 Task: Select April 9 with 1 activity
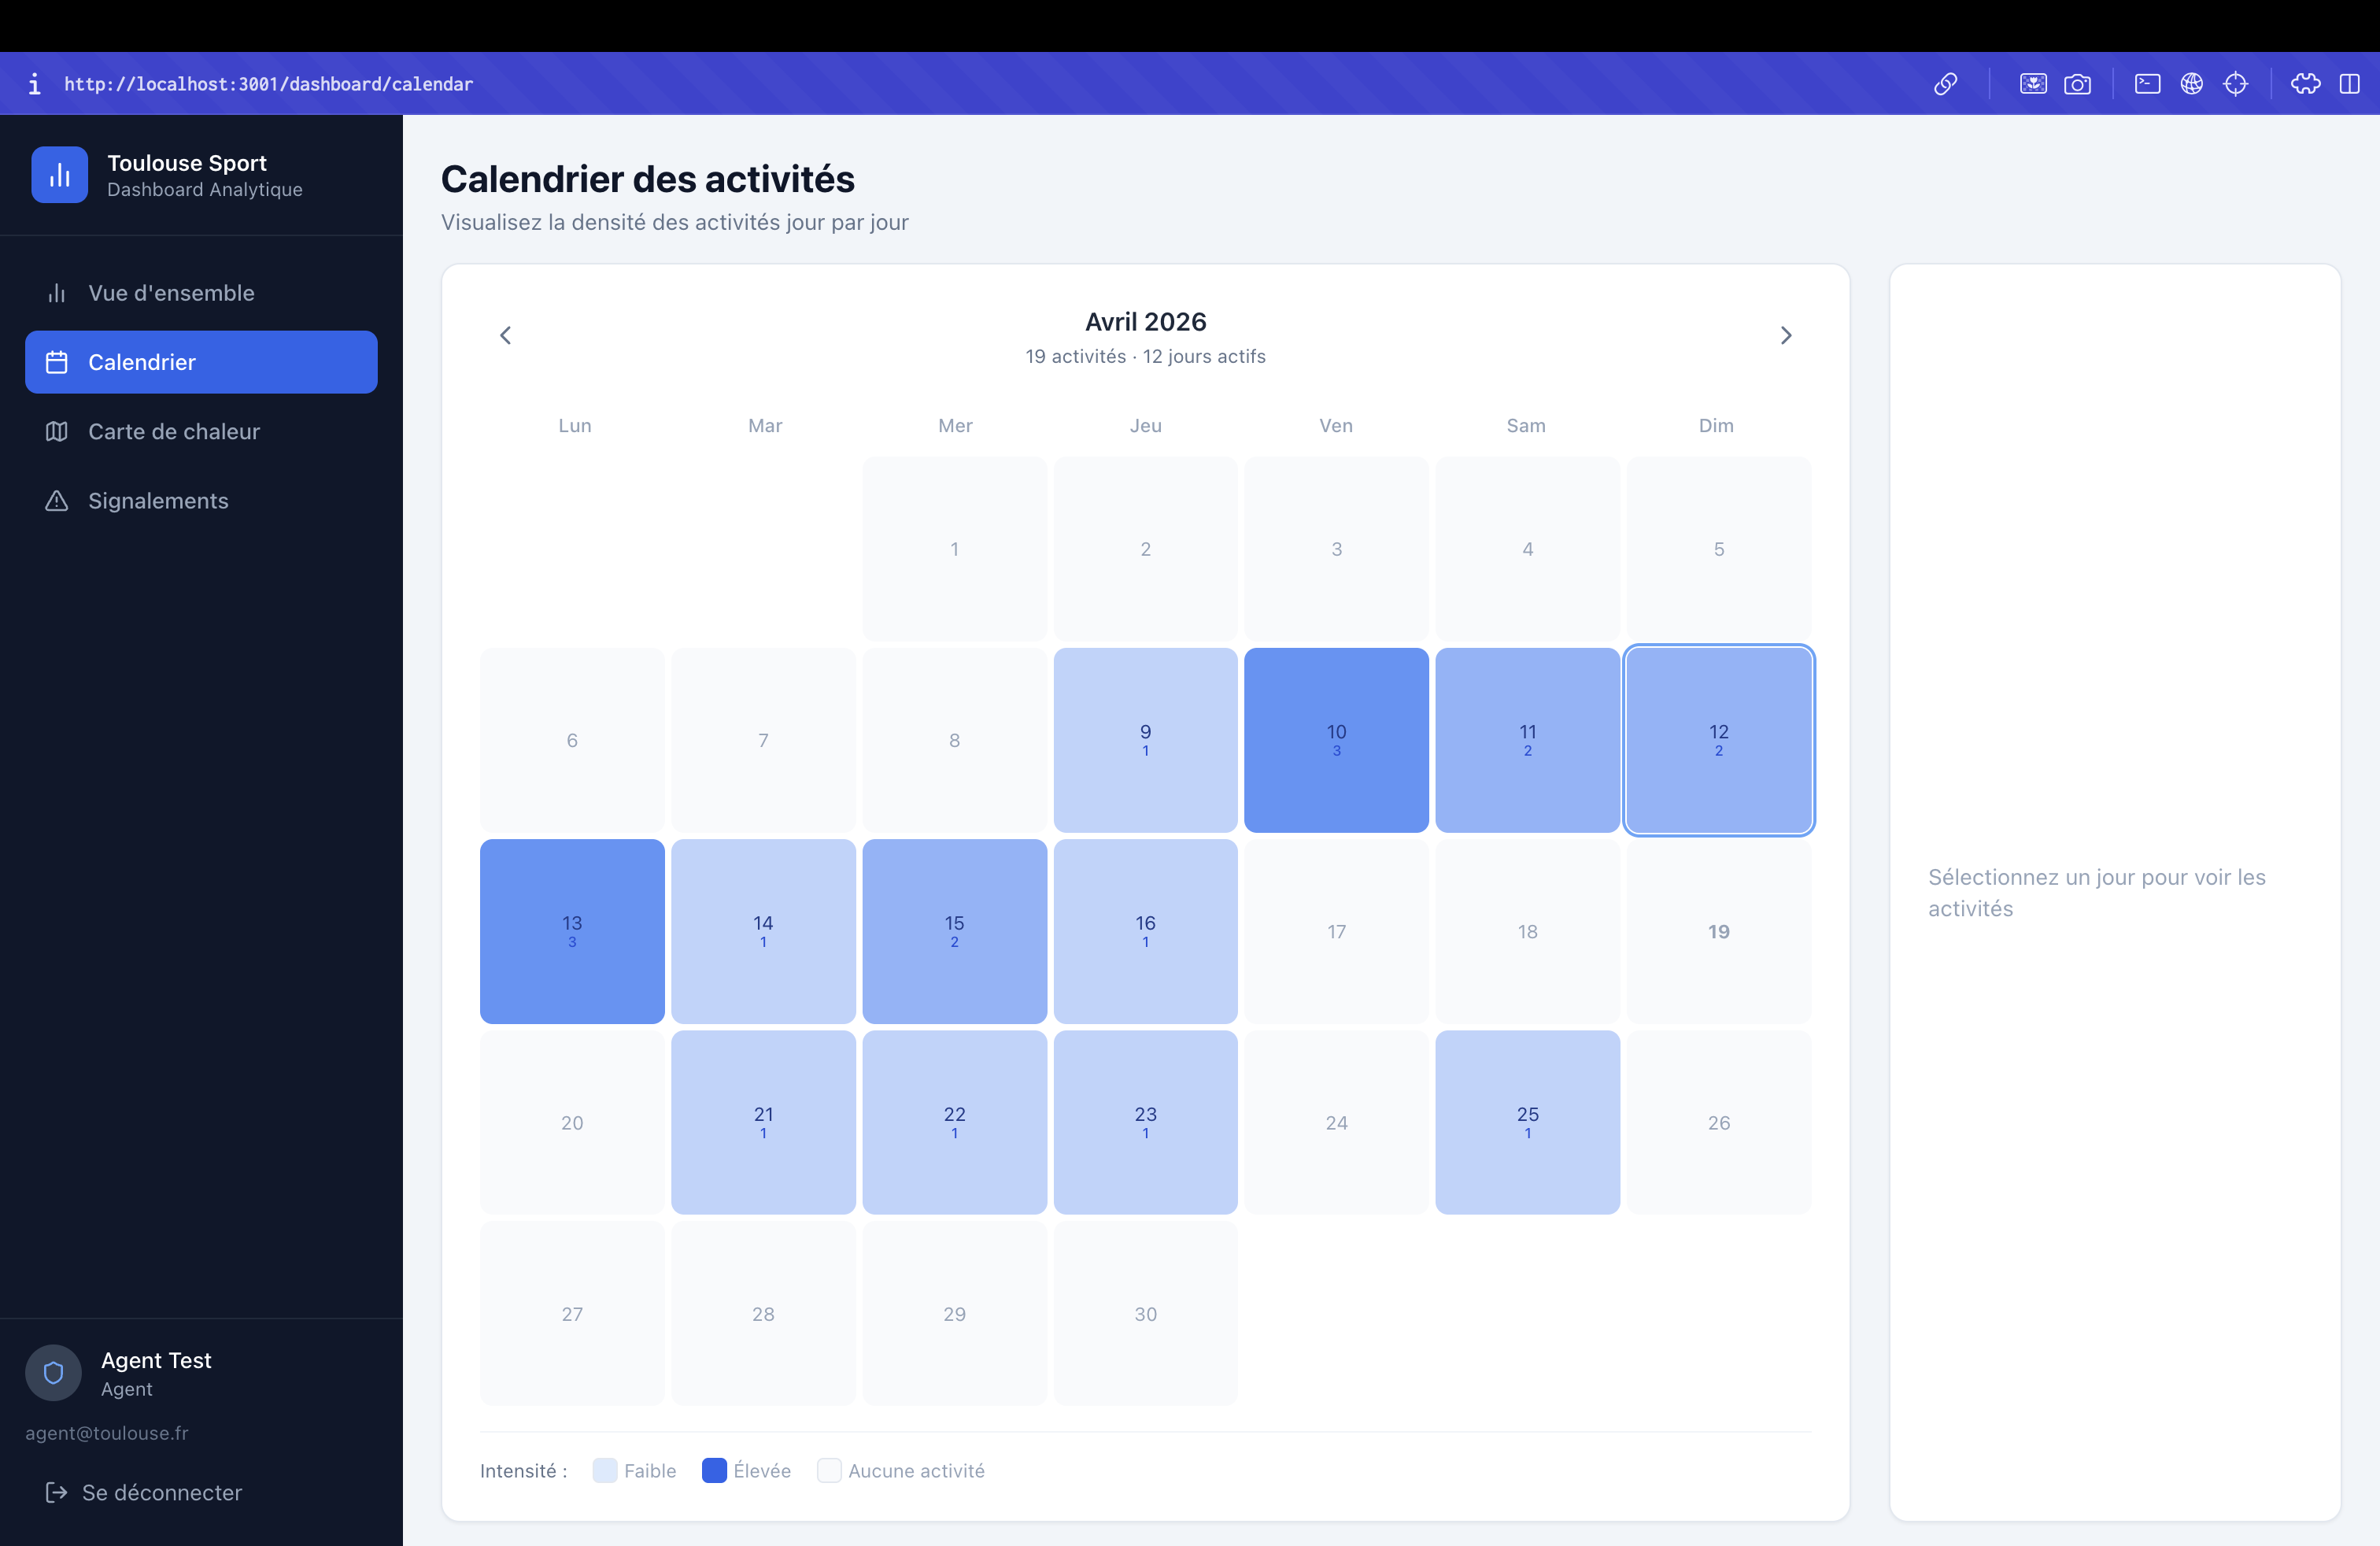(x=1145, y=740)
